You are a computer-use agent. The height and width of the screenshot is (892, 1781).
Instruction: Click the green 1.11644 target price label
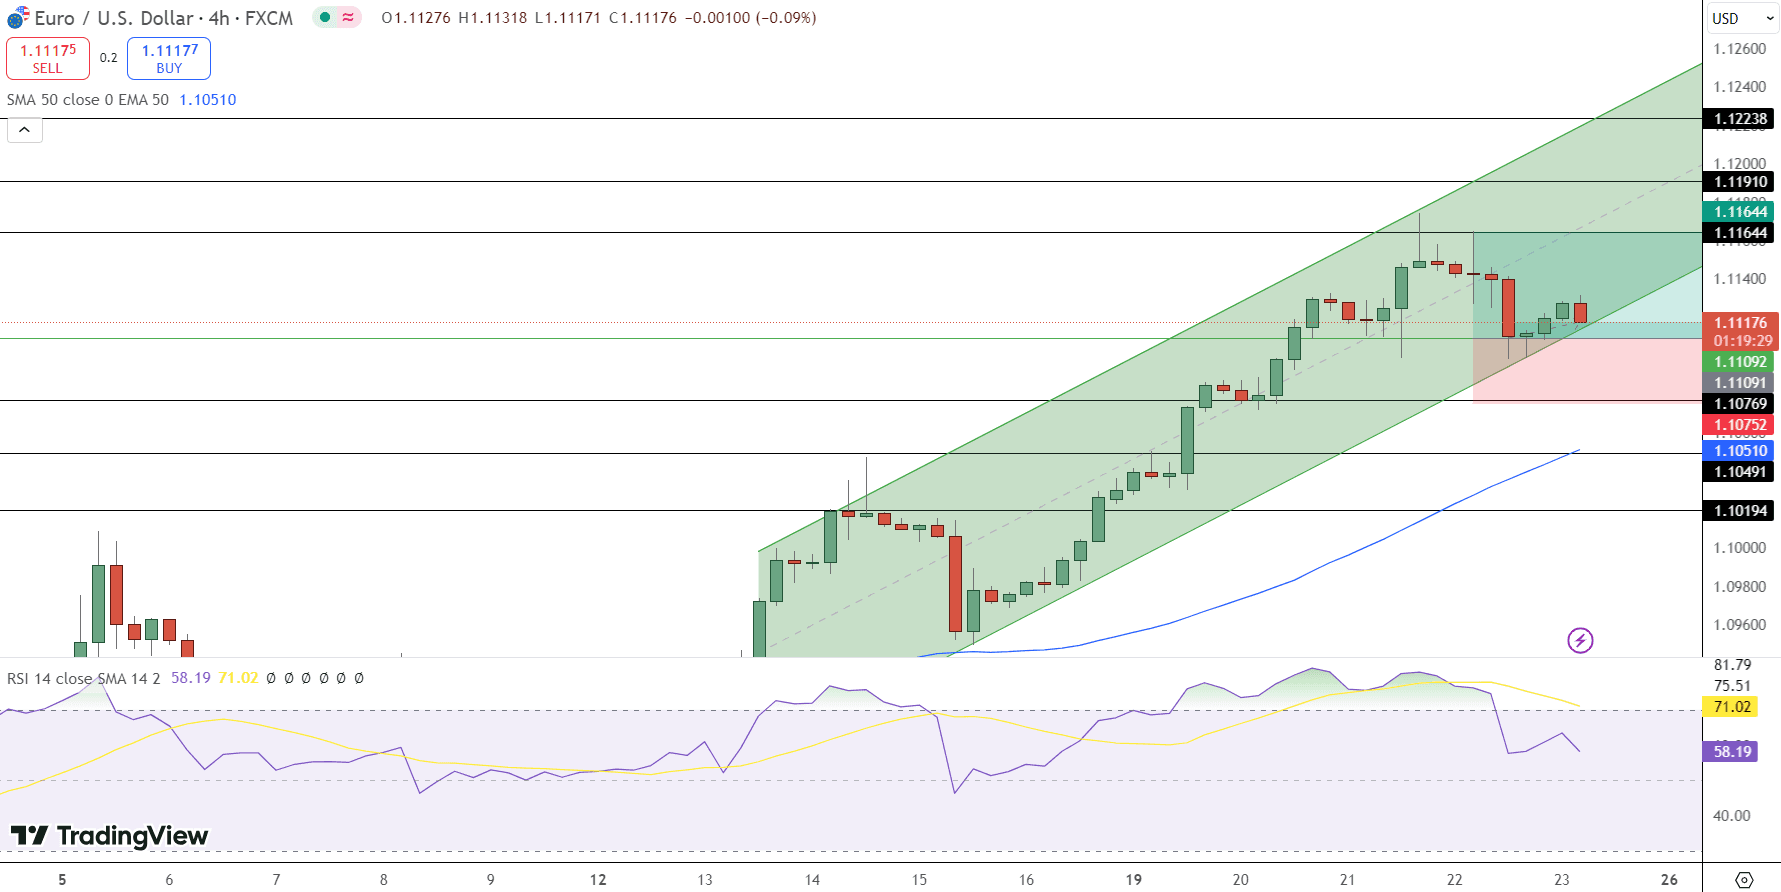pos(1739,211)
